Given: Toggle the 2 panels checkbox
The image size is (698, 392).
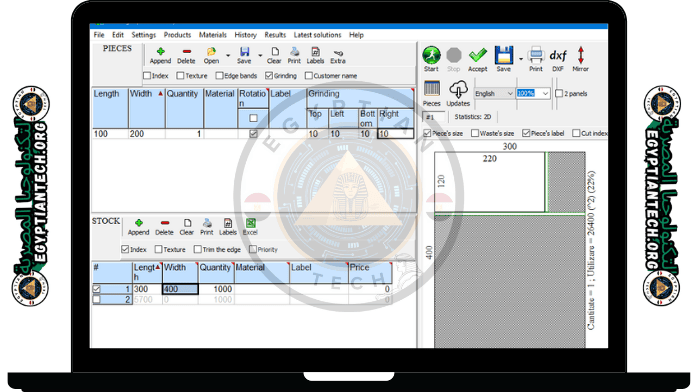Looking at the screenshot, I should [x=559, y=93].
